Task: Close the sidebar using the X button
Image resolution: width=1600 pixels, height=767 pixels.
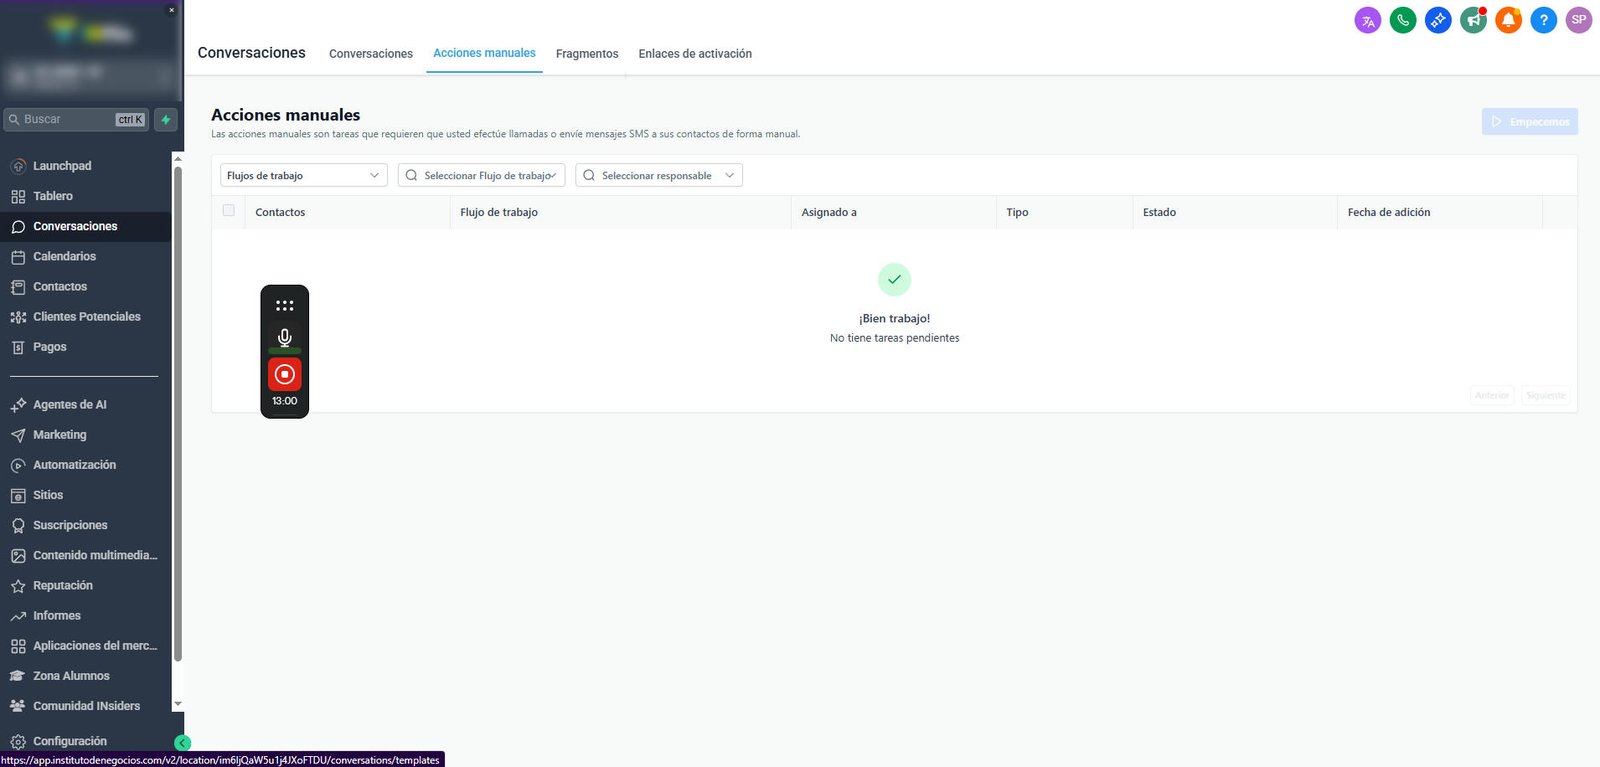Action: [171, 10]
